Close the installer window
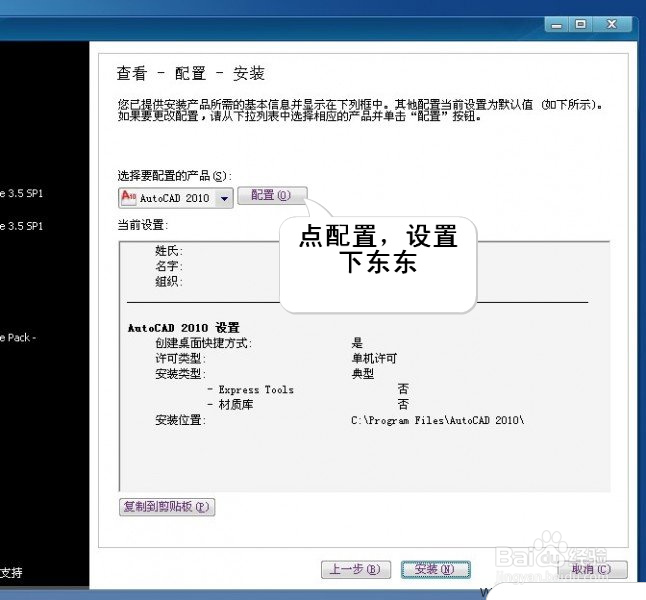 point(612,24)
